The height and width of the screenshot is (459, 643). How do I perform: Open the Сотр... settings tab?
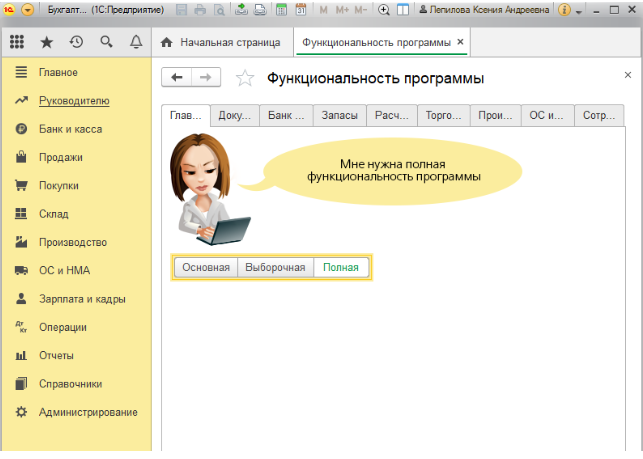coord(599,116)
